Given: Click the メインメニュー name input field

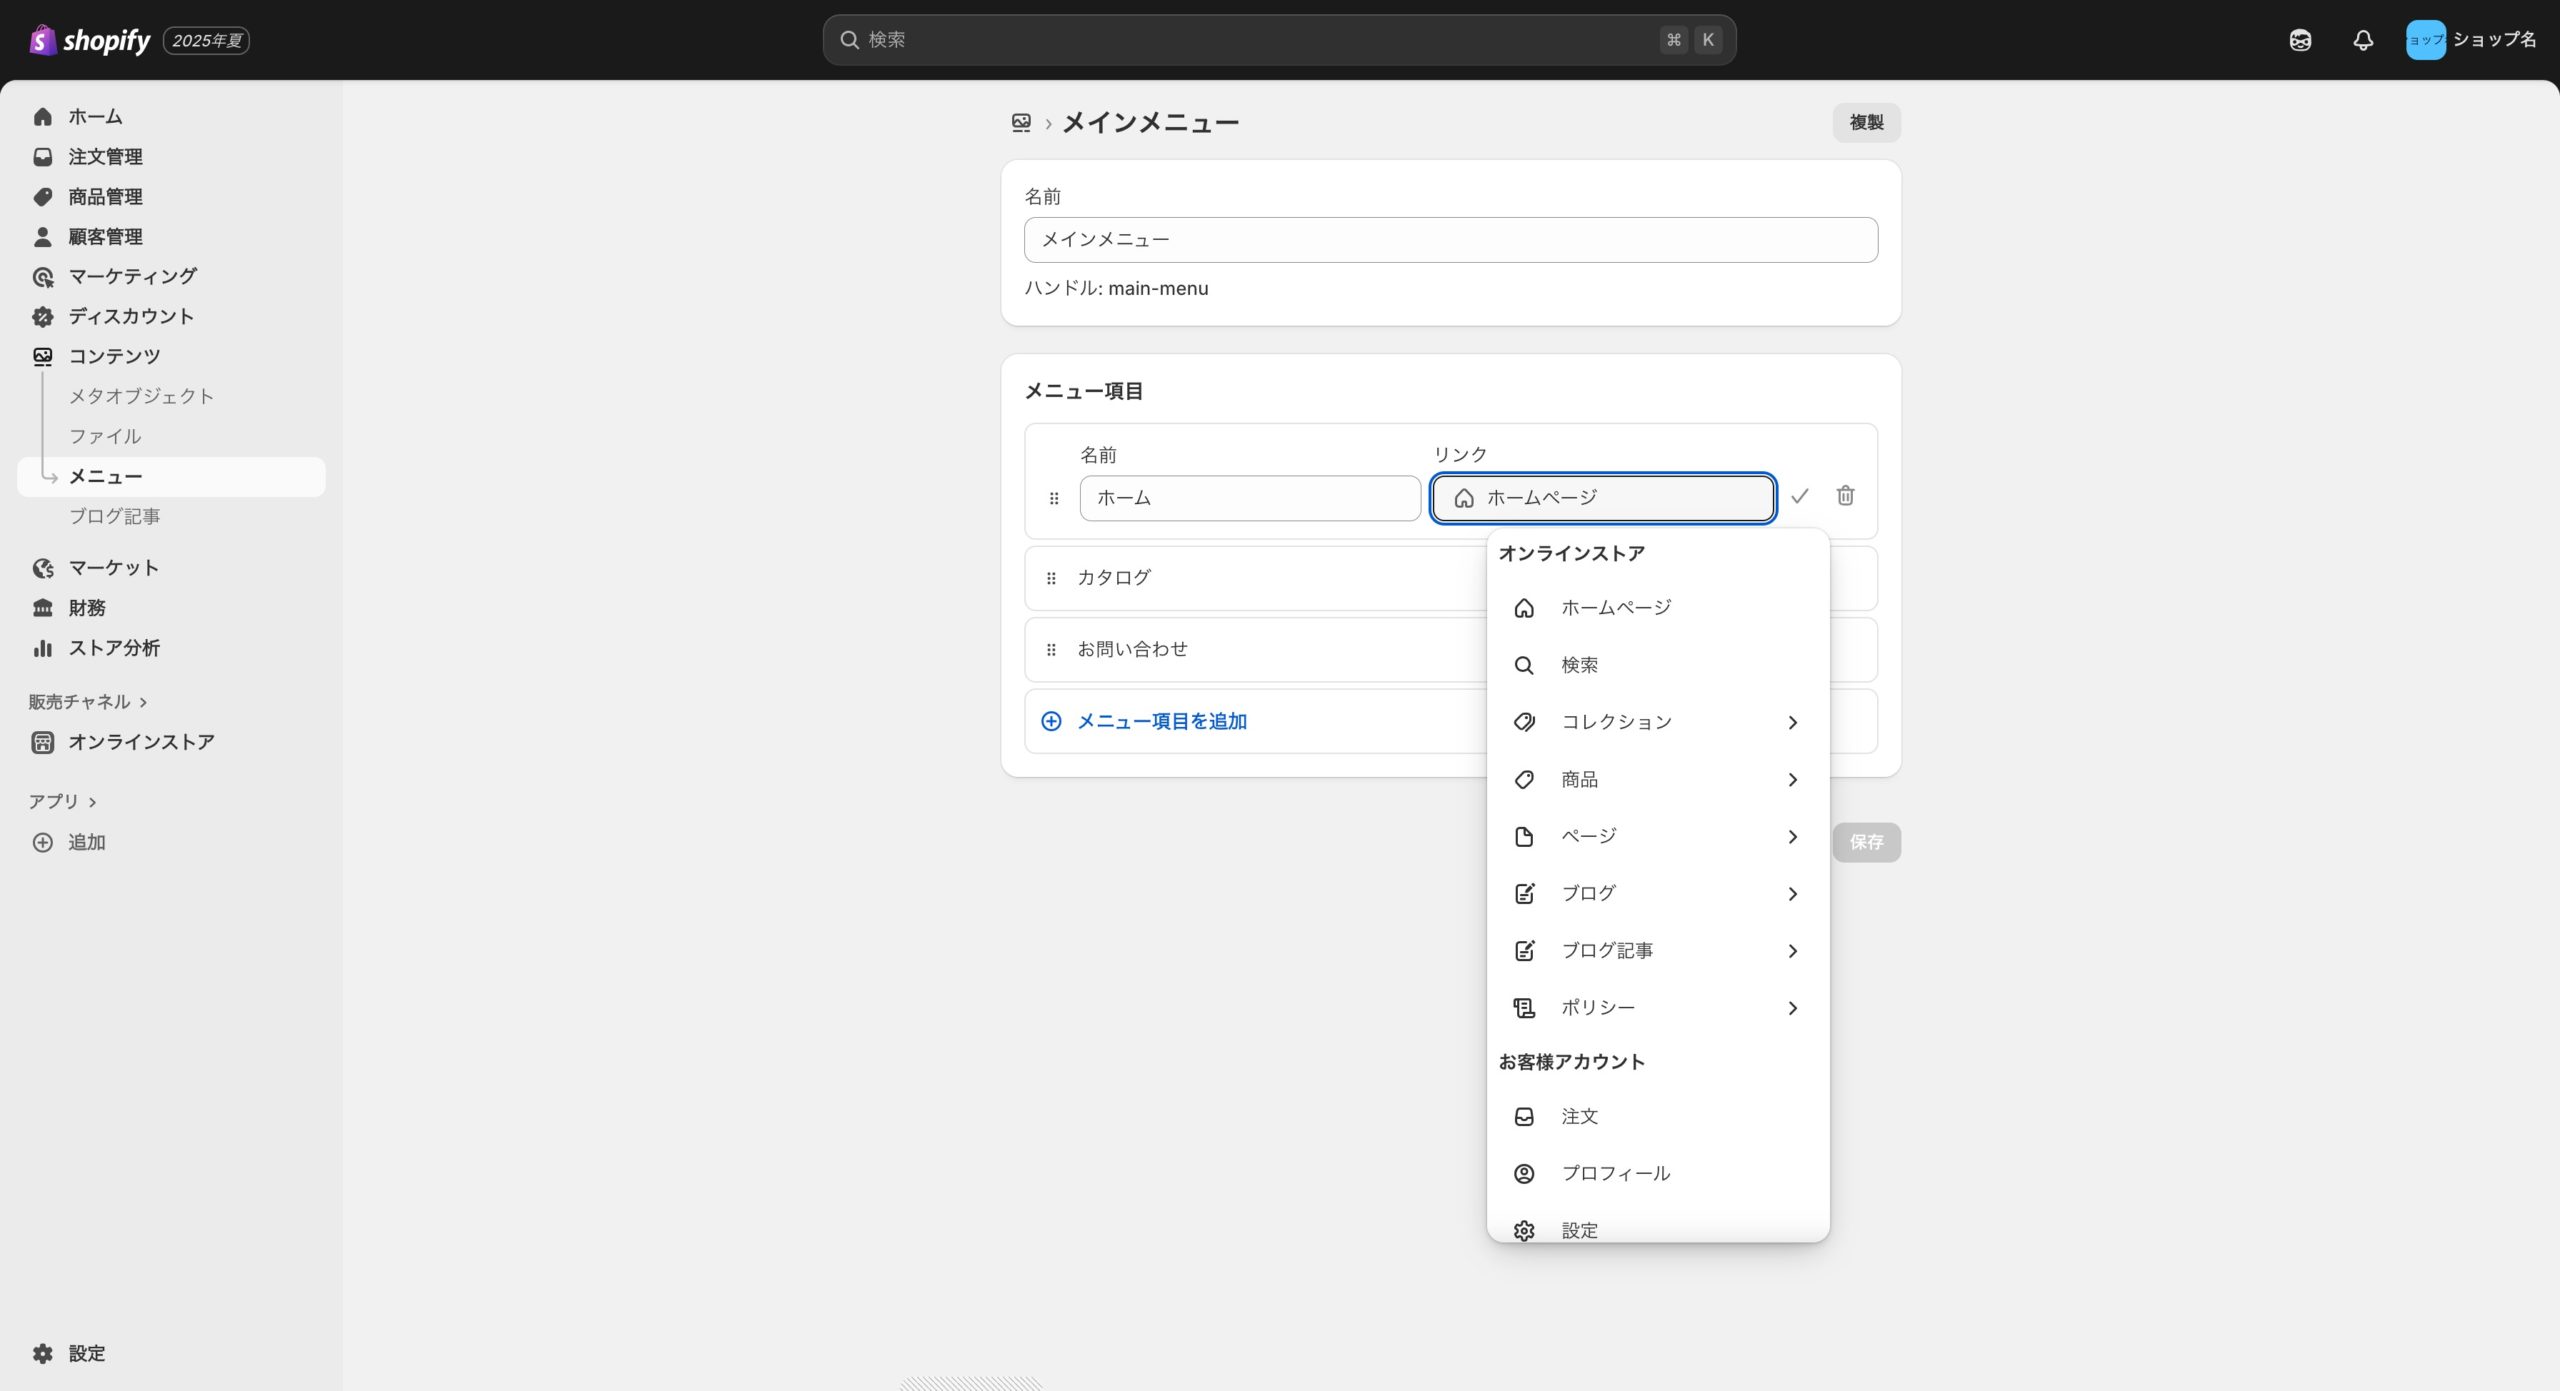Looking at the screenshot, I should [1450, 240].
